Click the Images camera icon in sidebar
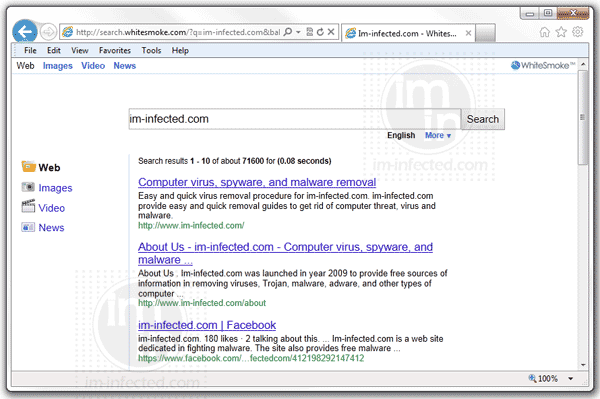The width and height of the screenshot is (600, 399). [28, 187]
